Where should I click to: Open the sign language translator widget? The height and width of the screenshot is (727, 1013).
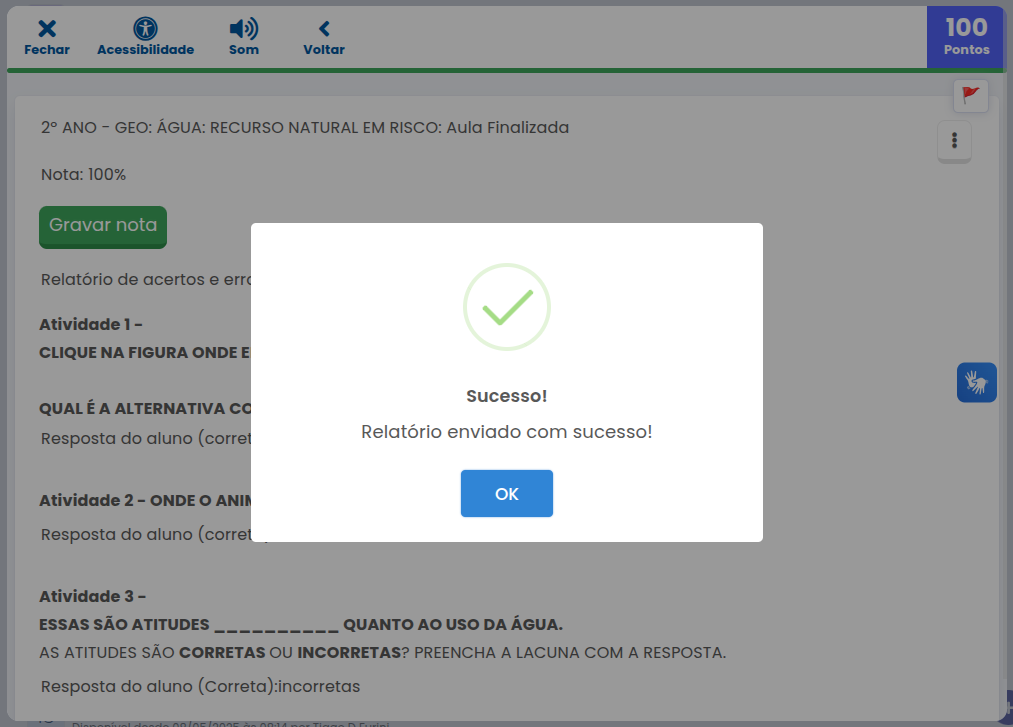(x=976, y=382)
